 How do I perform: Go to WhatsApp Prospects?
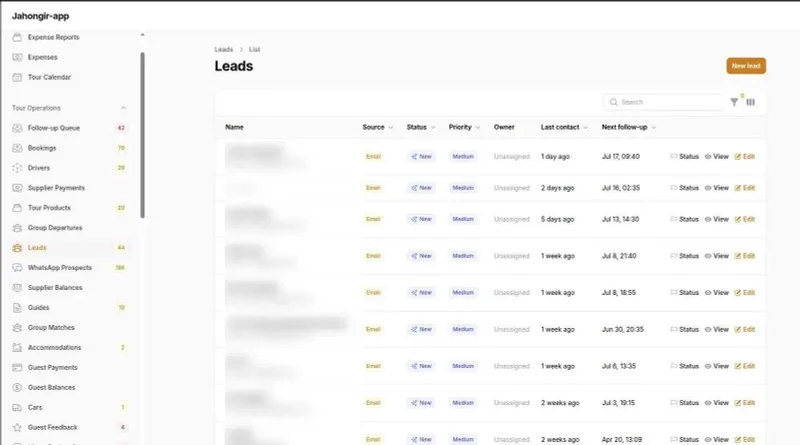[x=60, y=267]
